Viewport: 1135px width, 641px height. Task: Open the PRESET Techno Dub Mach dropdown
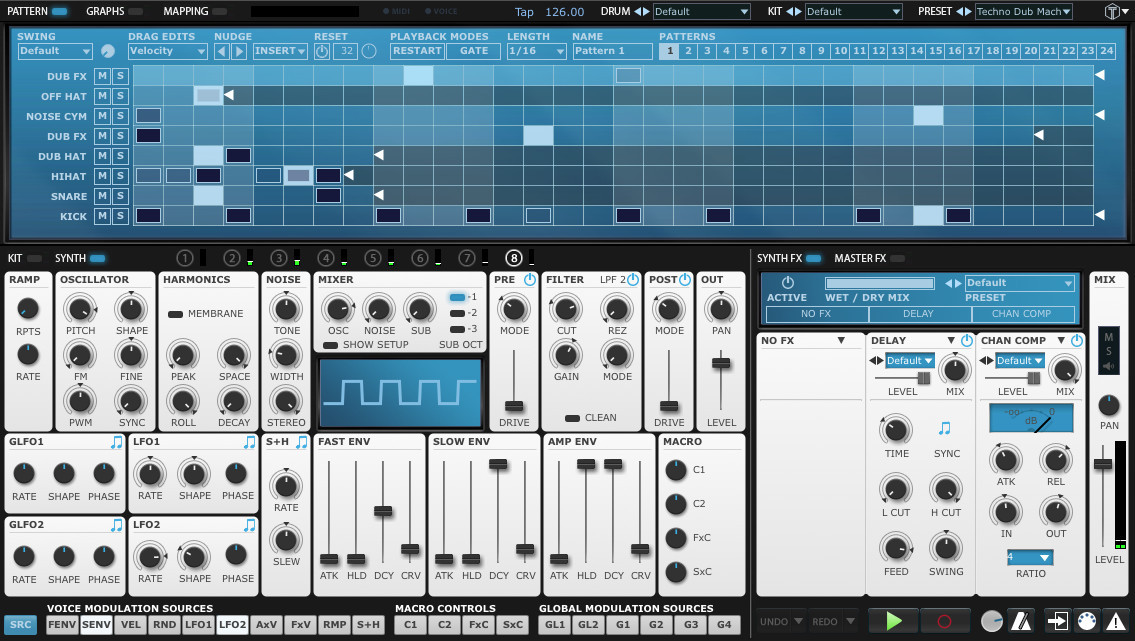(1024, 12)
